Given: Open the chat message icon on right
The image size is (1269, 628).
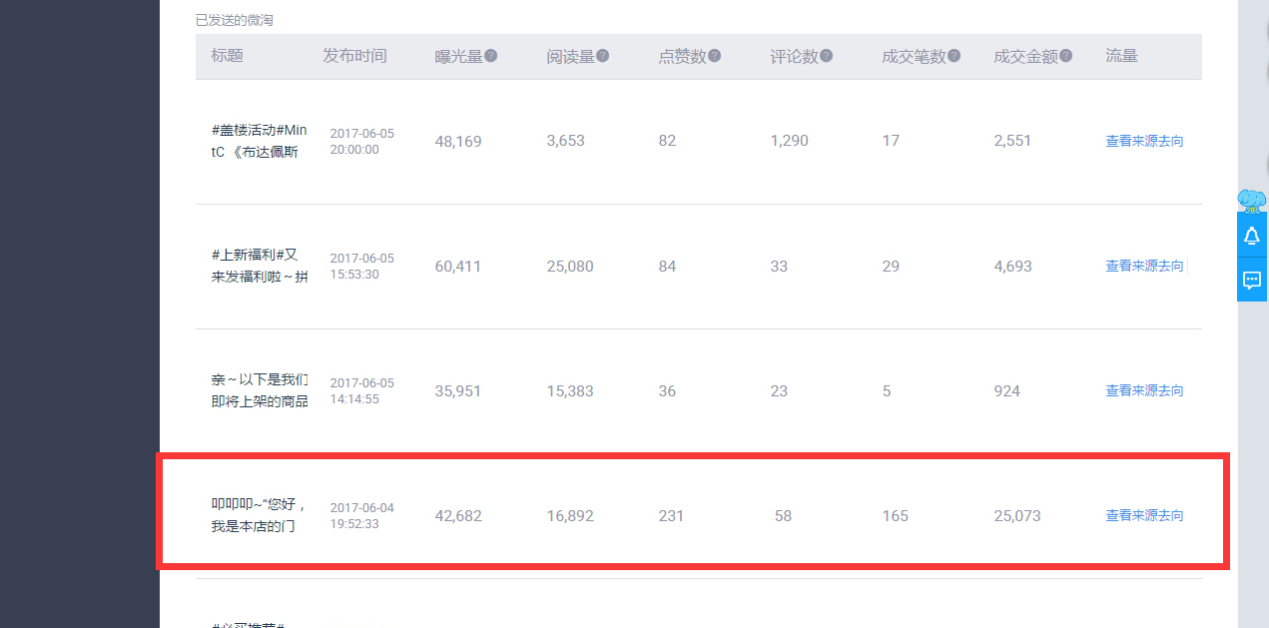Looking at the screenshot, I should 1252,280.
